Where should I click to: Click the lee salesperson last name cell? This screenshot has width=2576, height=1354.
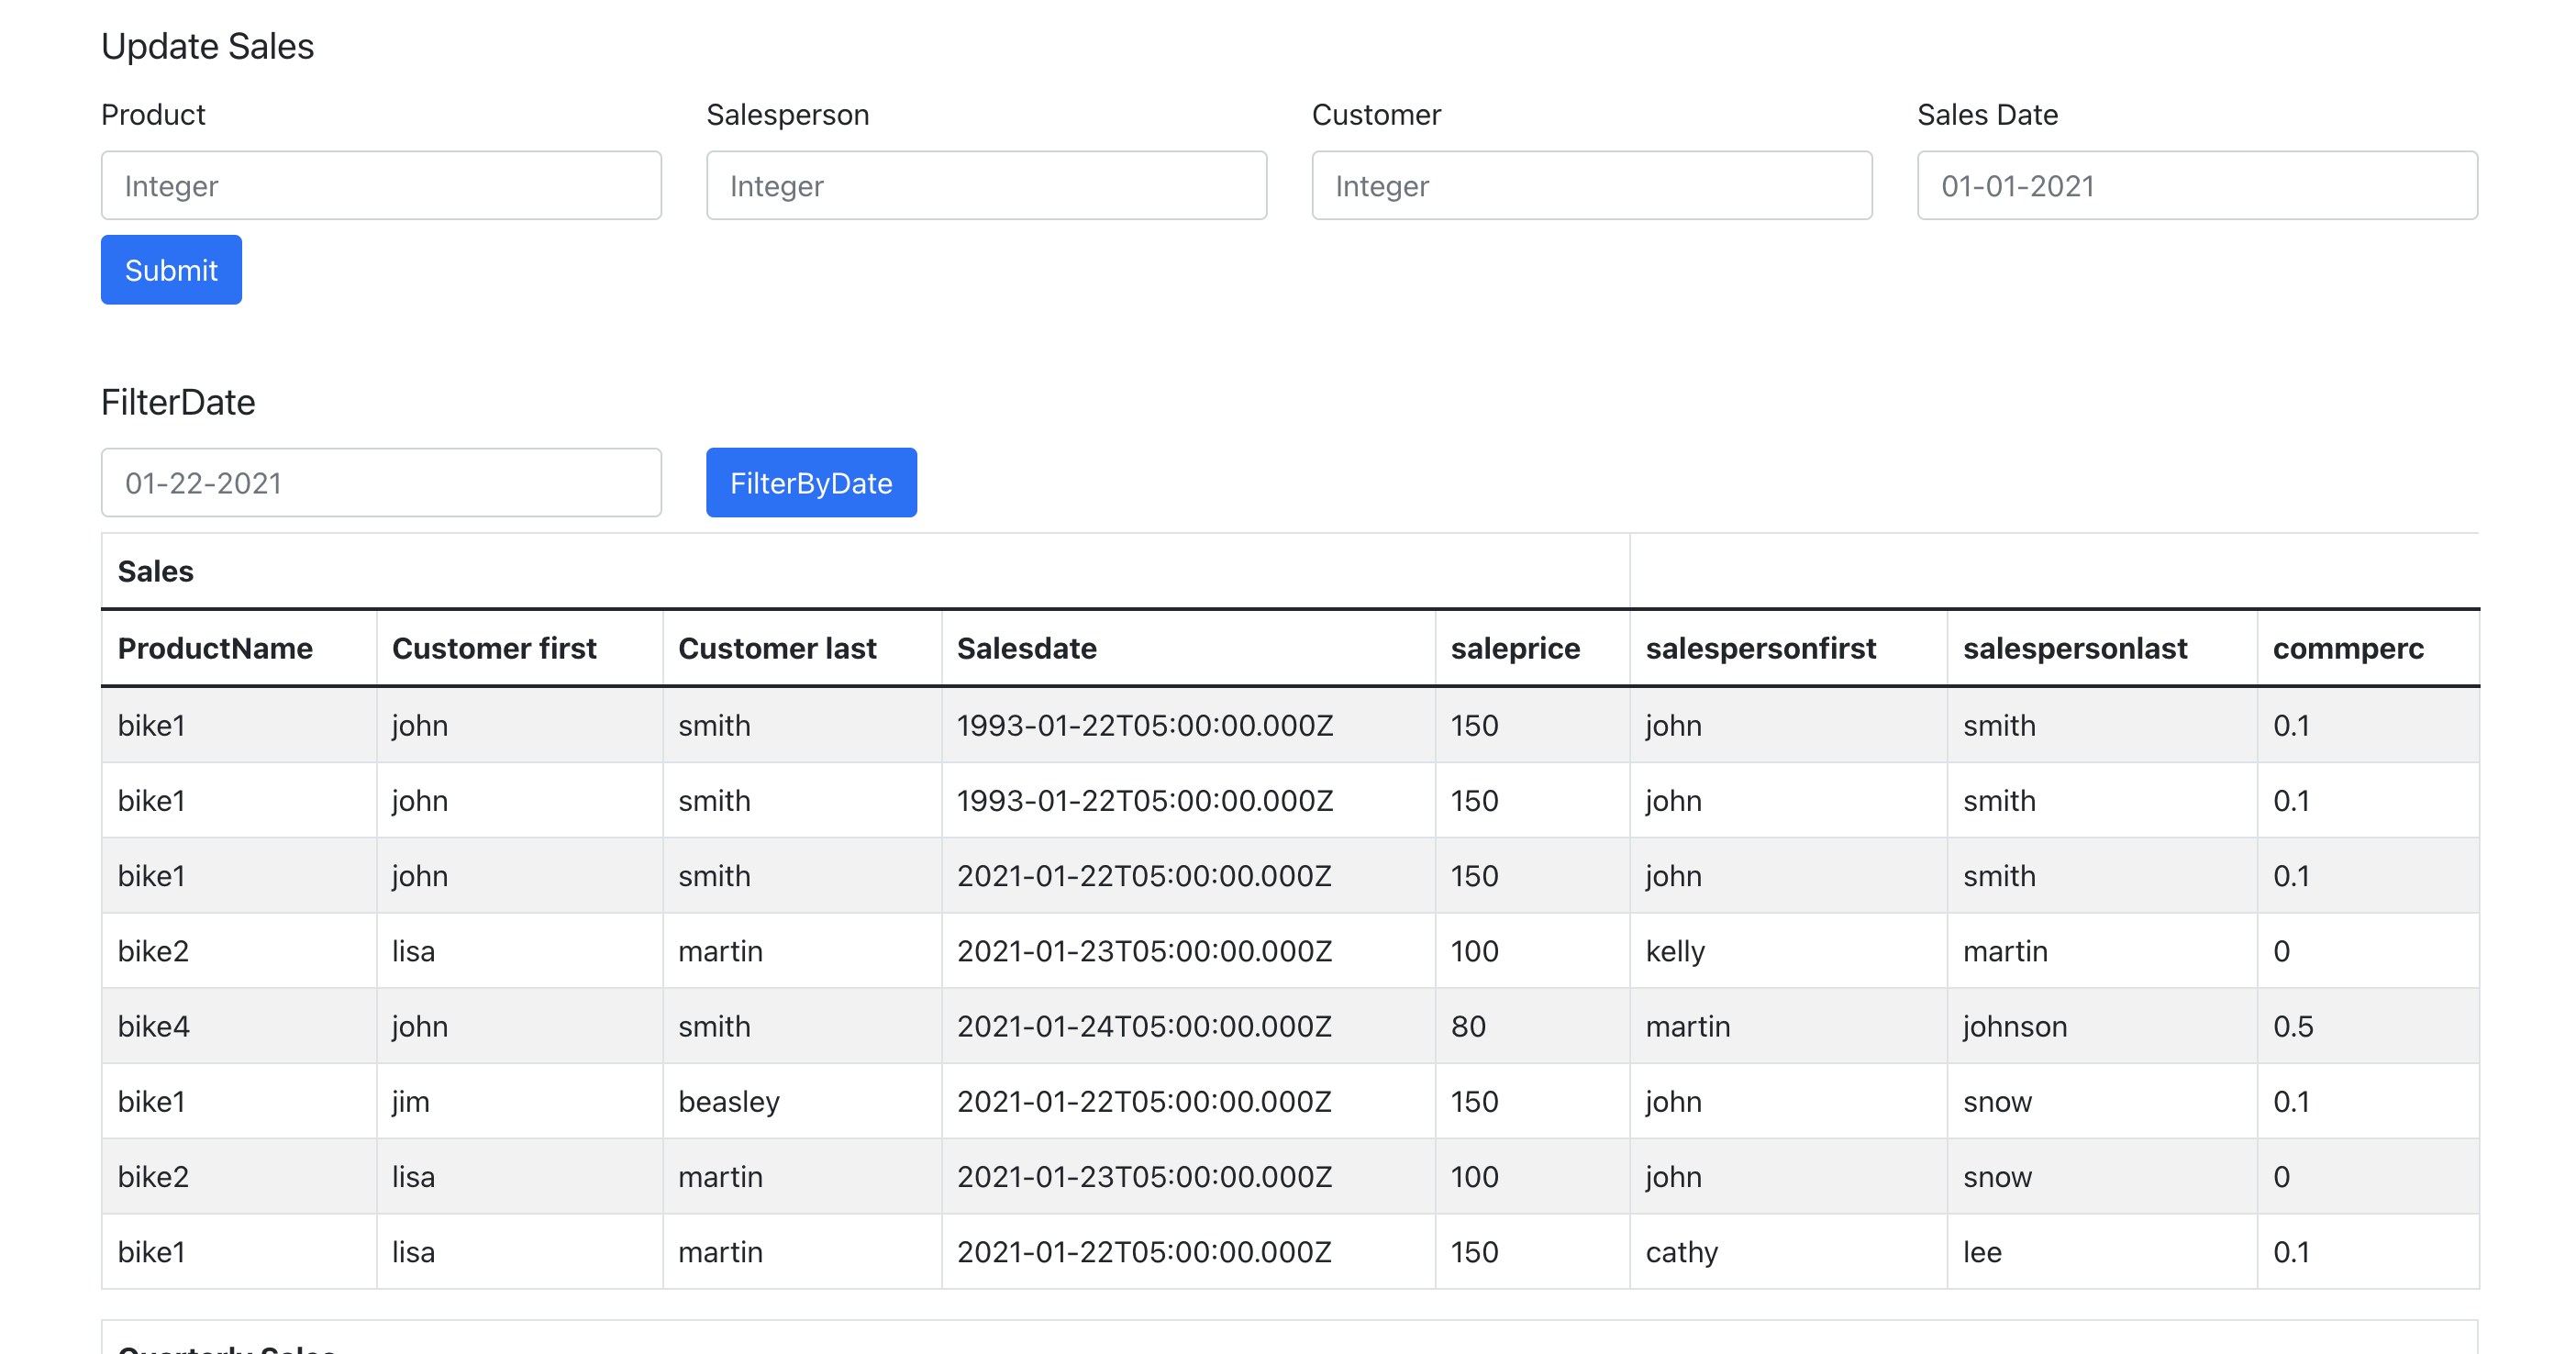click(x=2102, y=1252)
